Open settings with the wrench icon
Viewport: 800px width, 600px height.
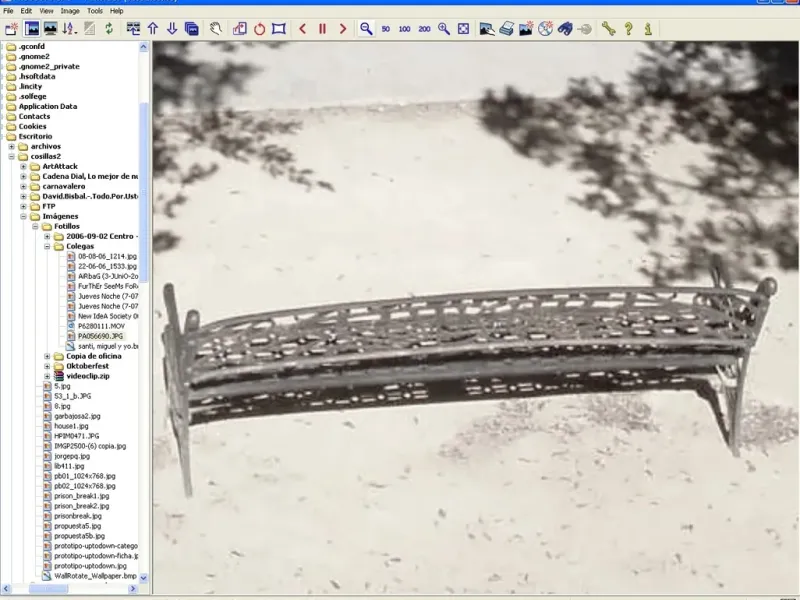coord(608,29)
